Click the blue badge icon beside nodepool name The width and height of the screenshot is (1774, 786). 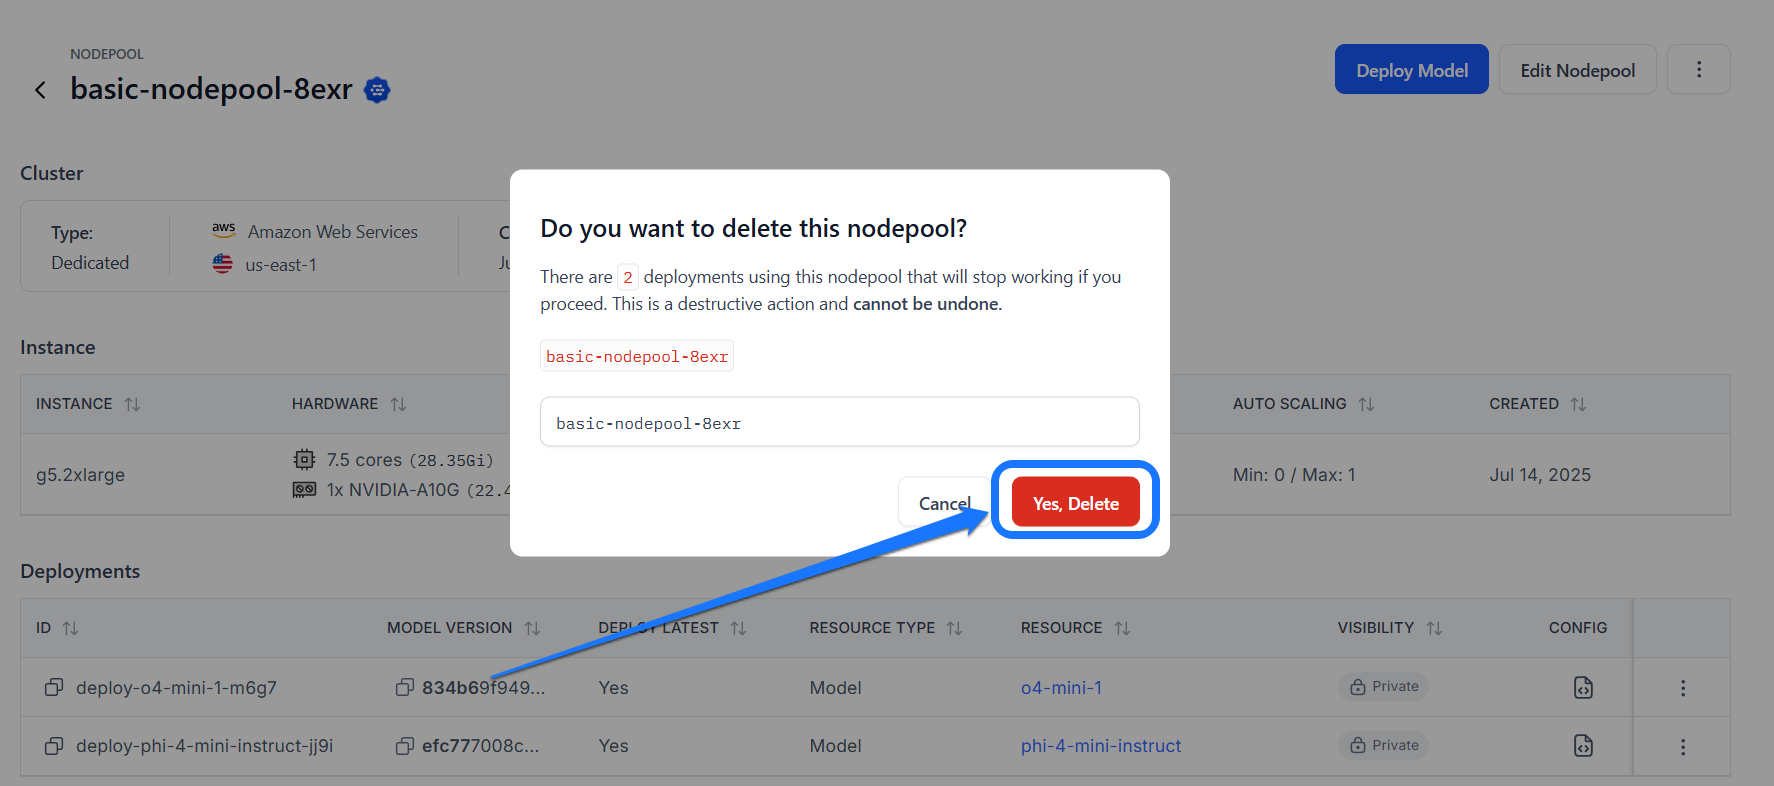click(x=377, y=90)
